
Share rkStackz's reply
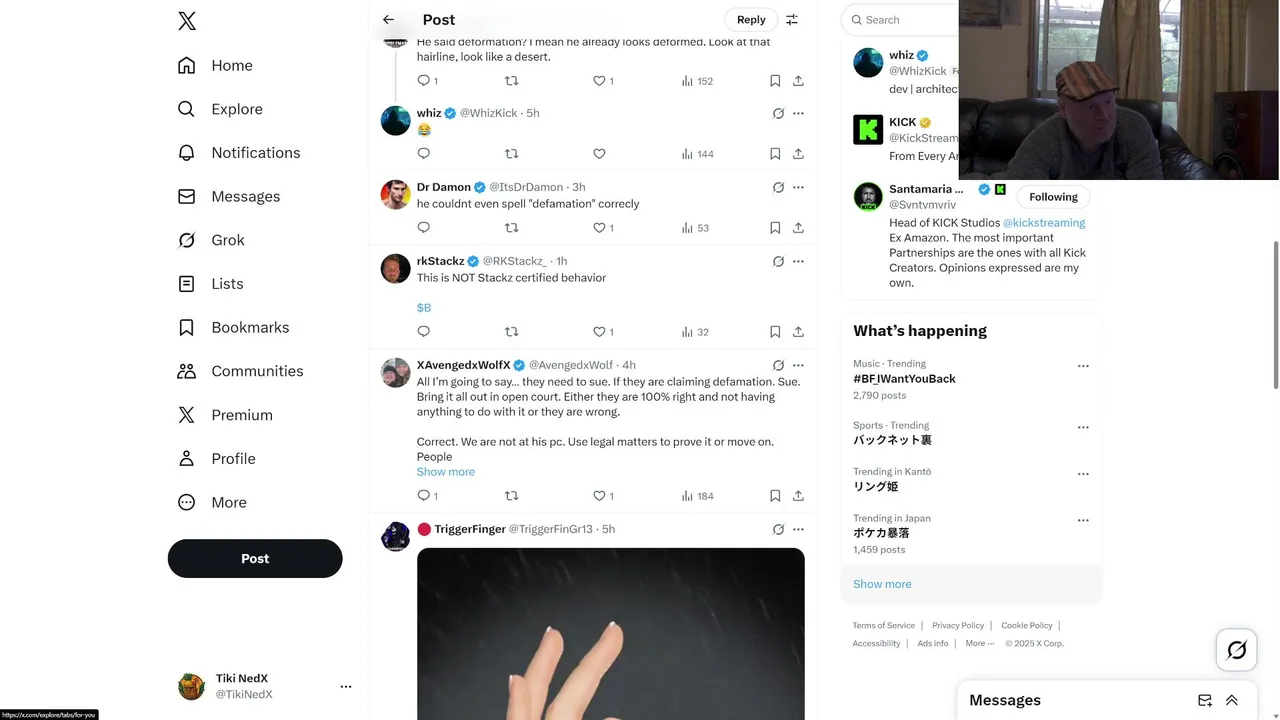click(x=798, y=332)
